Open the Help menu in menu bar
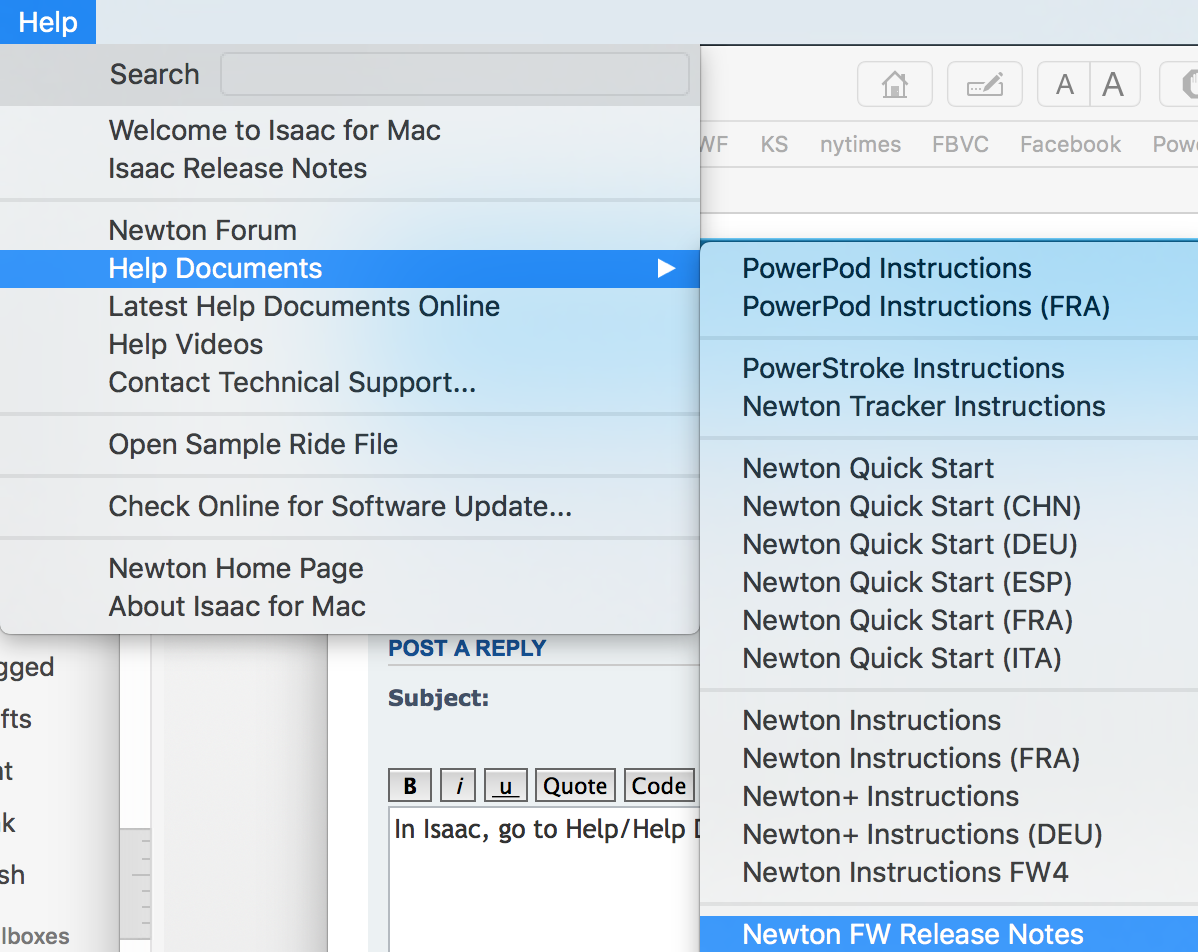Image resolution: width=1198 pixels, height=952 pixels. tap(47, 21)
